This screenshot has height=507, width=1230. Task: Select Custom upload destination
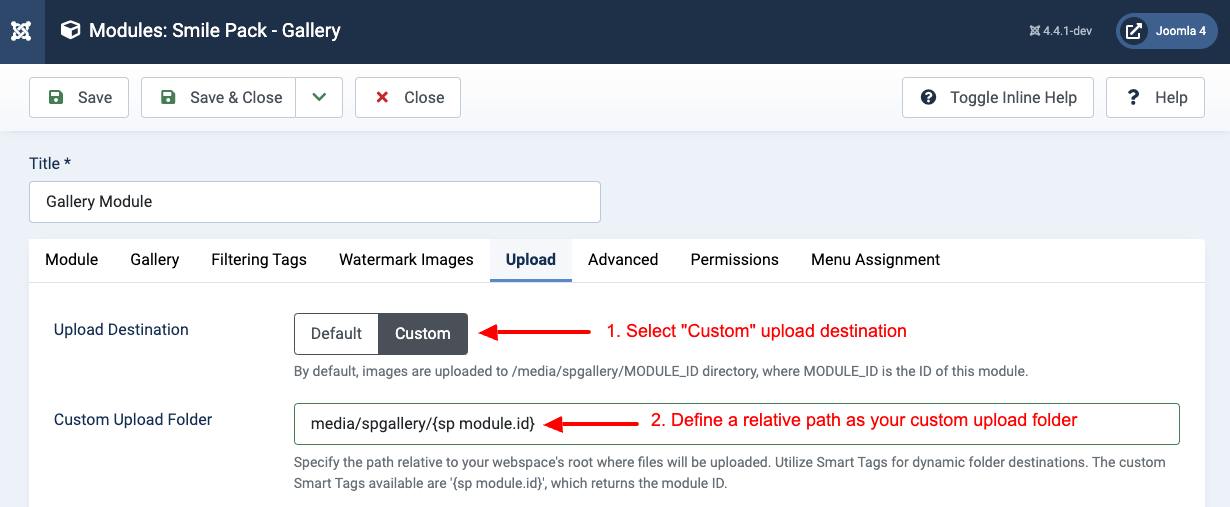423,334
